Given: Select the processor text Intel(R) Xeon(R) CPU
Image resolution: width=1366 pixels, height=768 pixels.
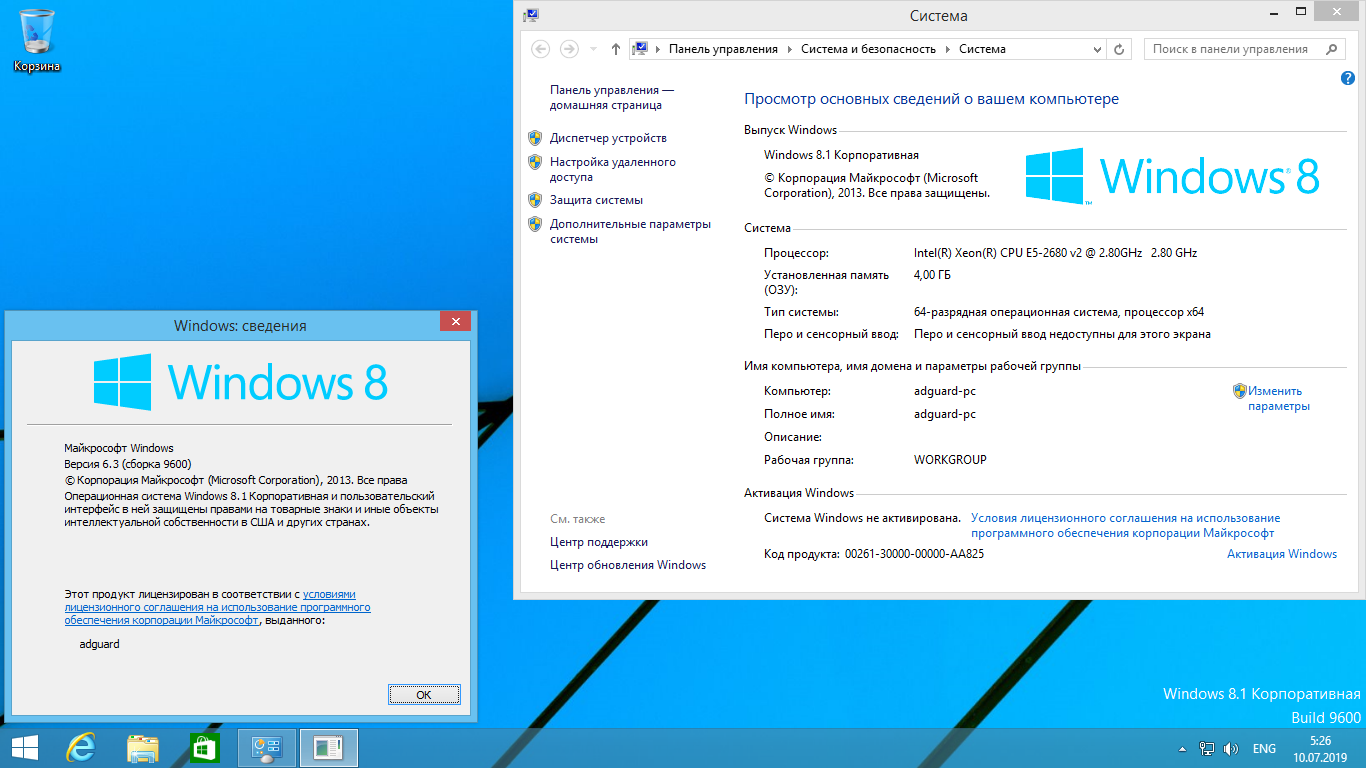Looking at the screenshot, I should 1055,253.
